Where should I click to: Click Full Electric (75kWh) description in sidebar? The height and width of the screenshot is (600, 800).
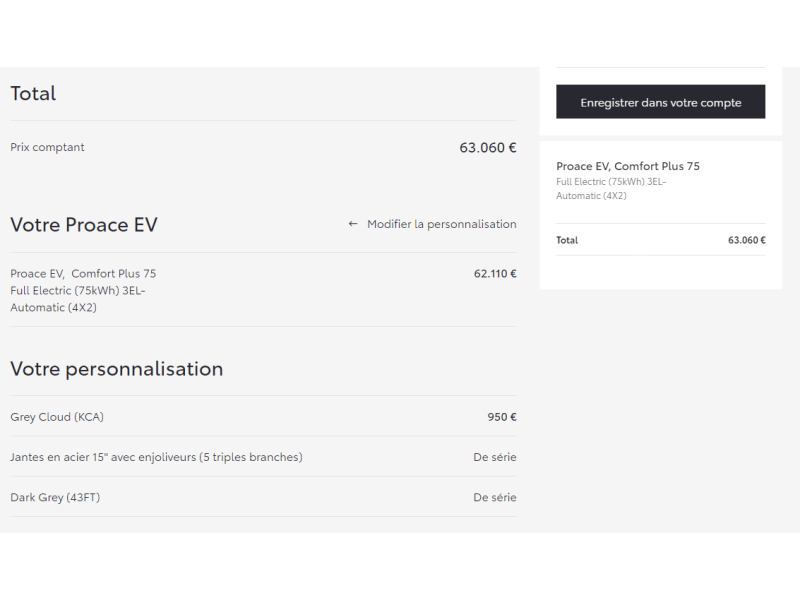611,189
